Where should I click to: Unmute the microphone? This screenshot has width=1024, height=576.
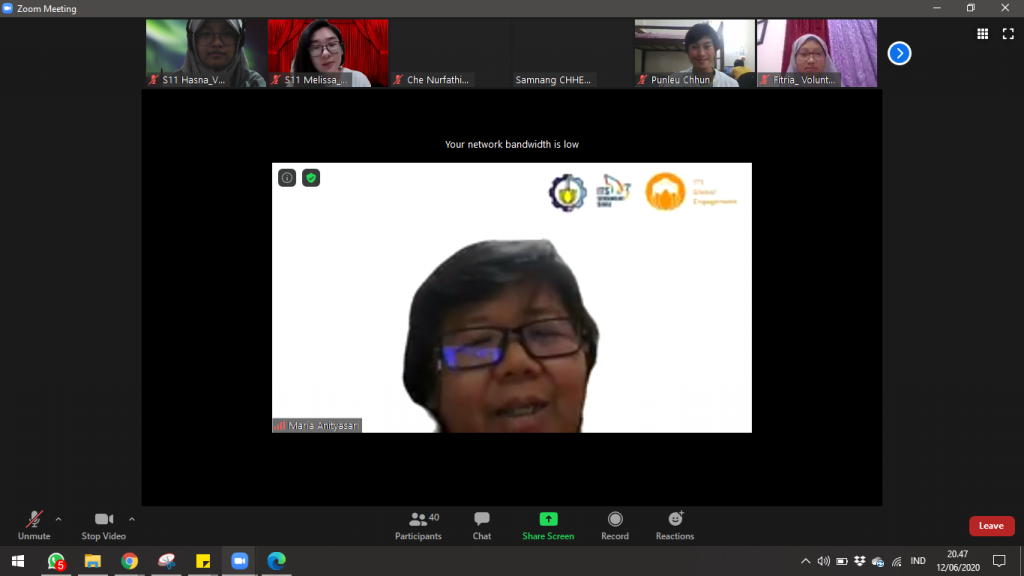34,524
